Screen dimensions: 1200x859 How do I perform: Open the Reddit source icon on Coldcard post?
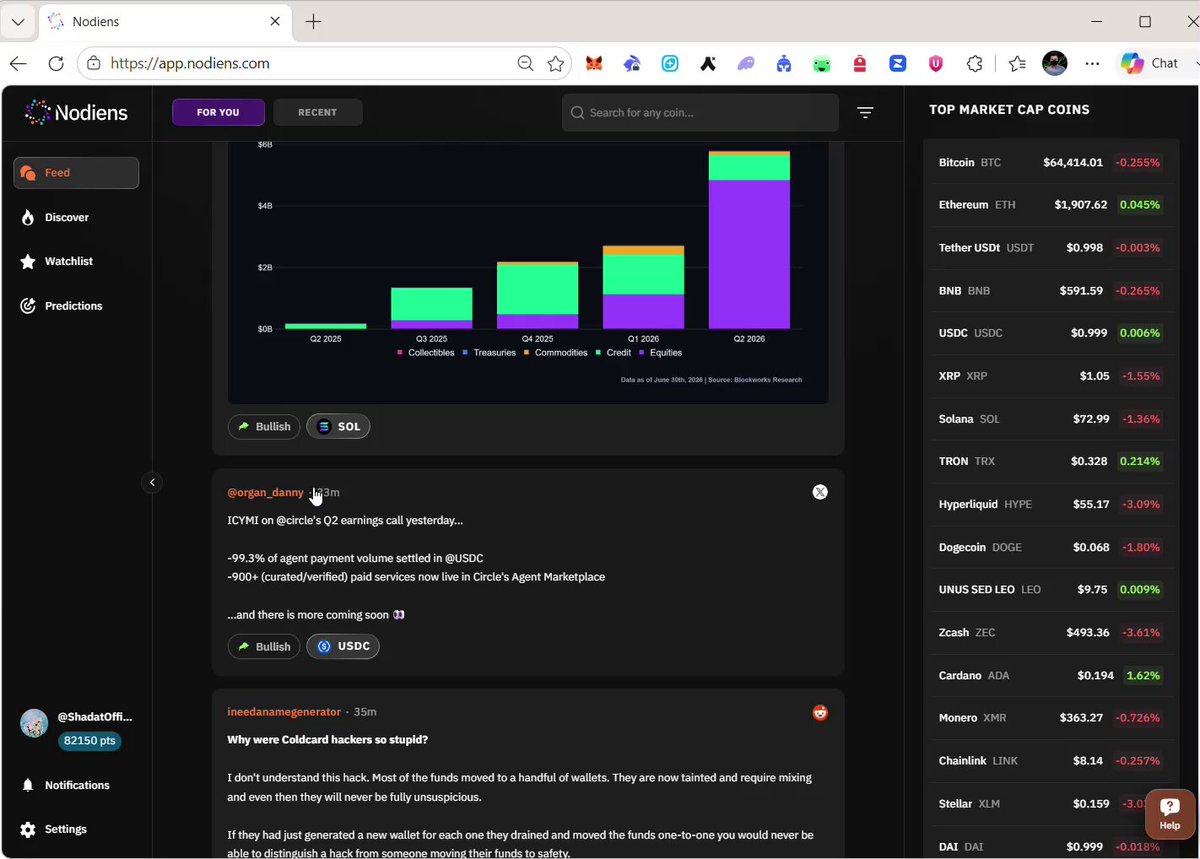point(820,712)
